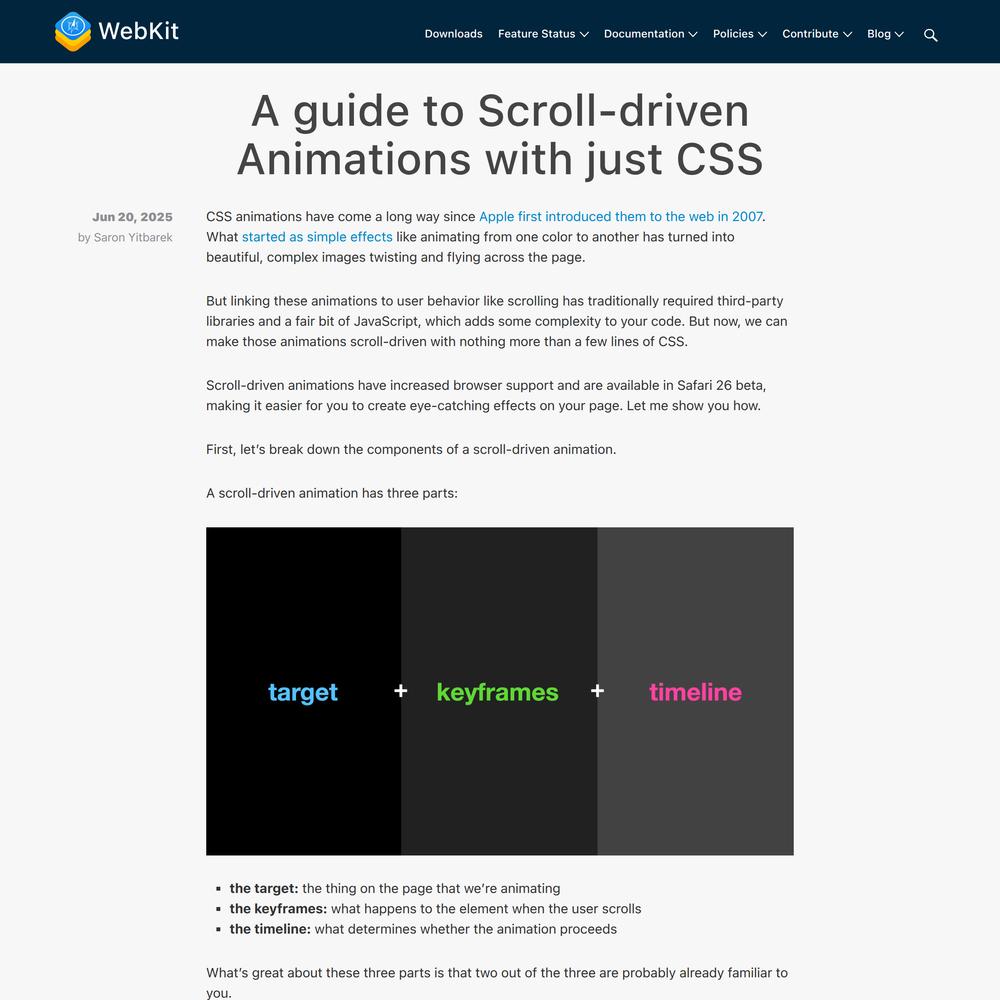Expand the chevron next to Documentation
The image size is (1000, 1000).
692,35
